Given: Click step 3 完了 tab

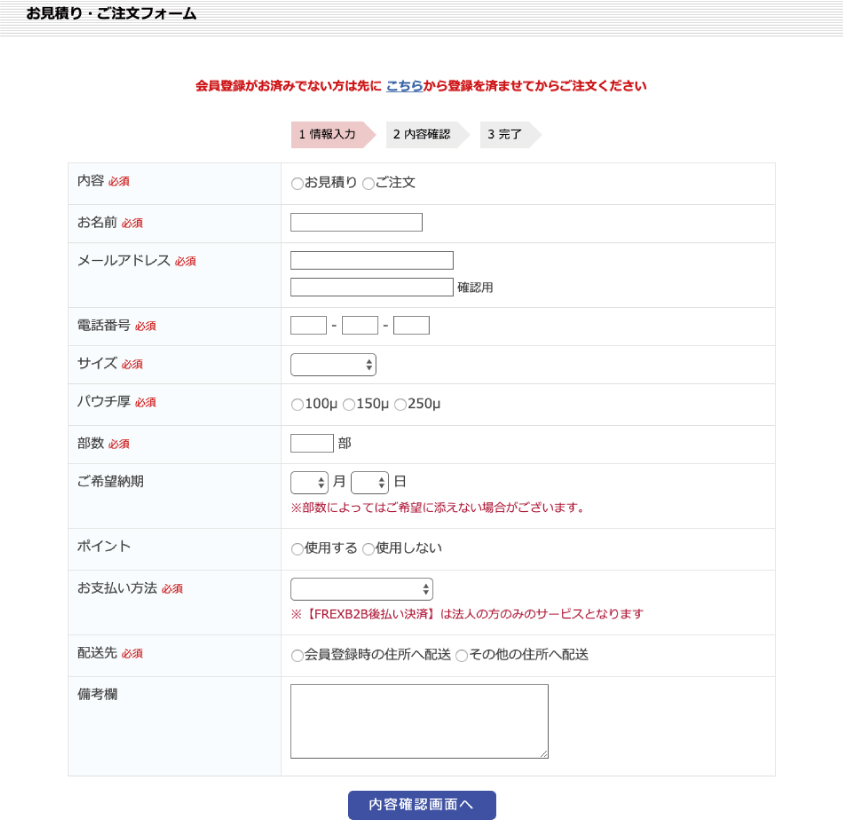Looking at the screenshot, I should pyautogui.click(x=510, y=134).
